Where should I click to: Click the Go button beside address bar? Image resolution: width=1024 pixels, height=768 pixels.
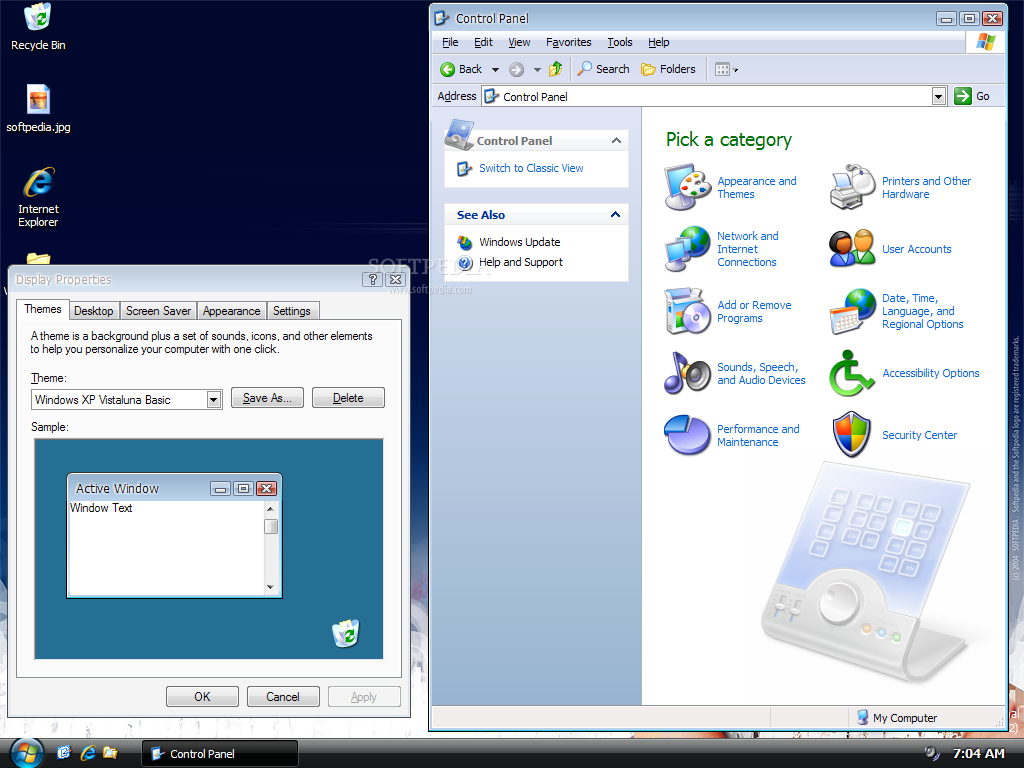pos(972,97)
